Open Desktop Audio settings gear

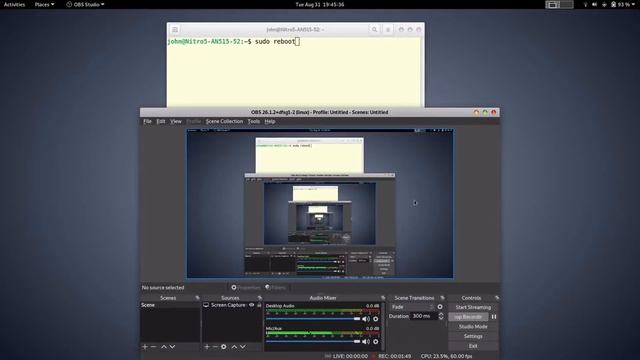(376, 319)
